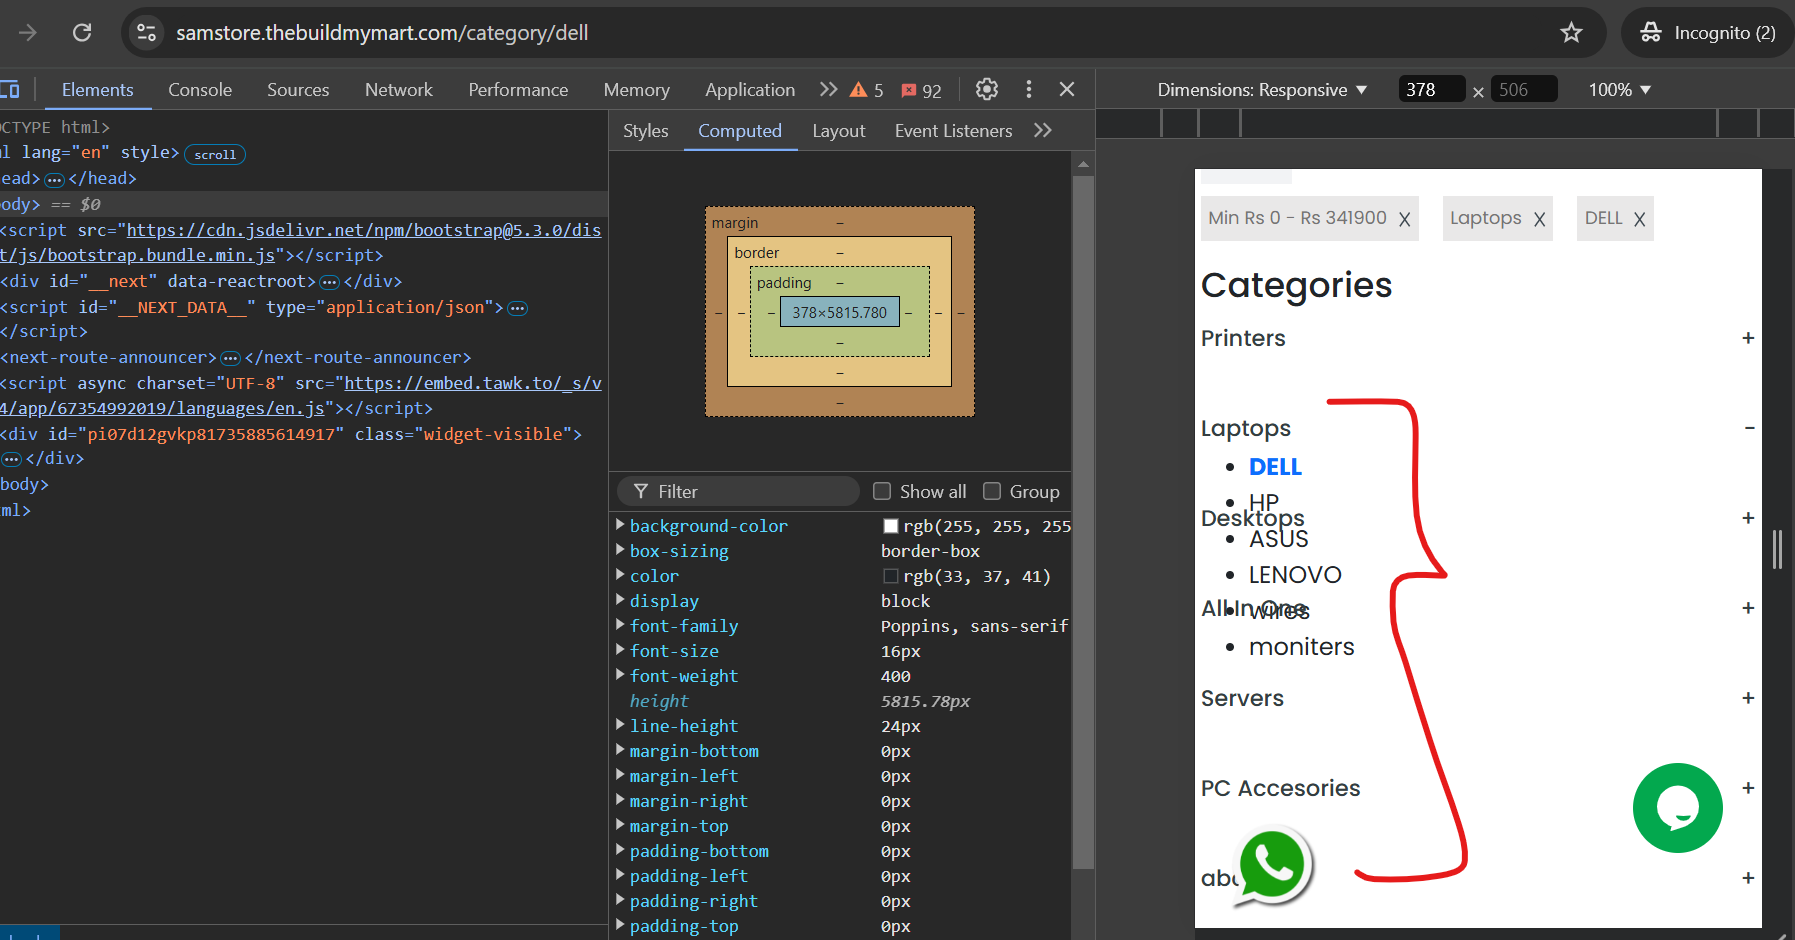The width and height of the screenshot is (1795, 940).
Task: Click the box model content size 378×5815.780
Action: pos(840,312)
